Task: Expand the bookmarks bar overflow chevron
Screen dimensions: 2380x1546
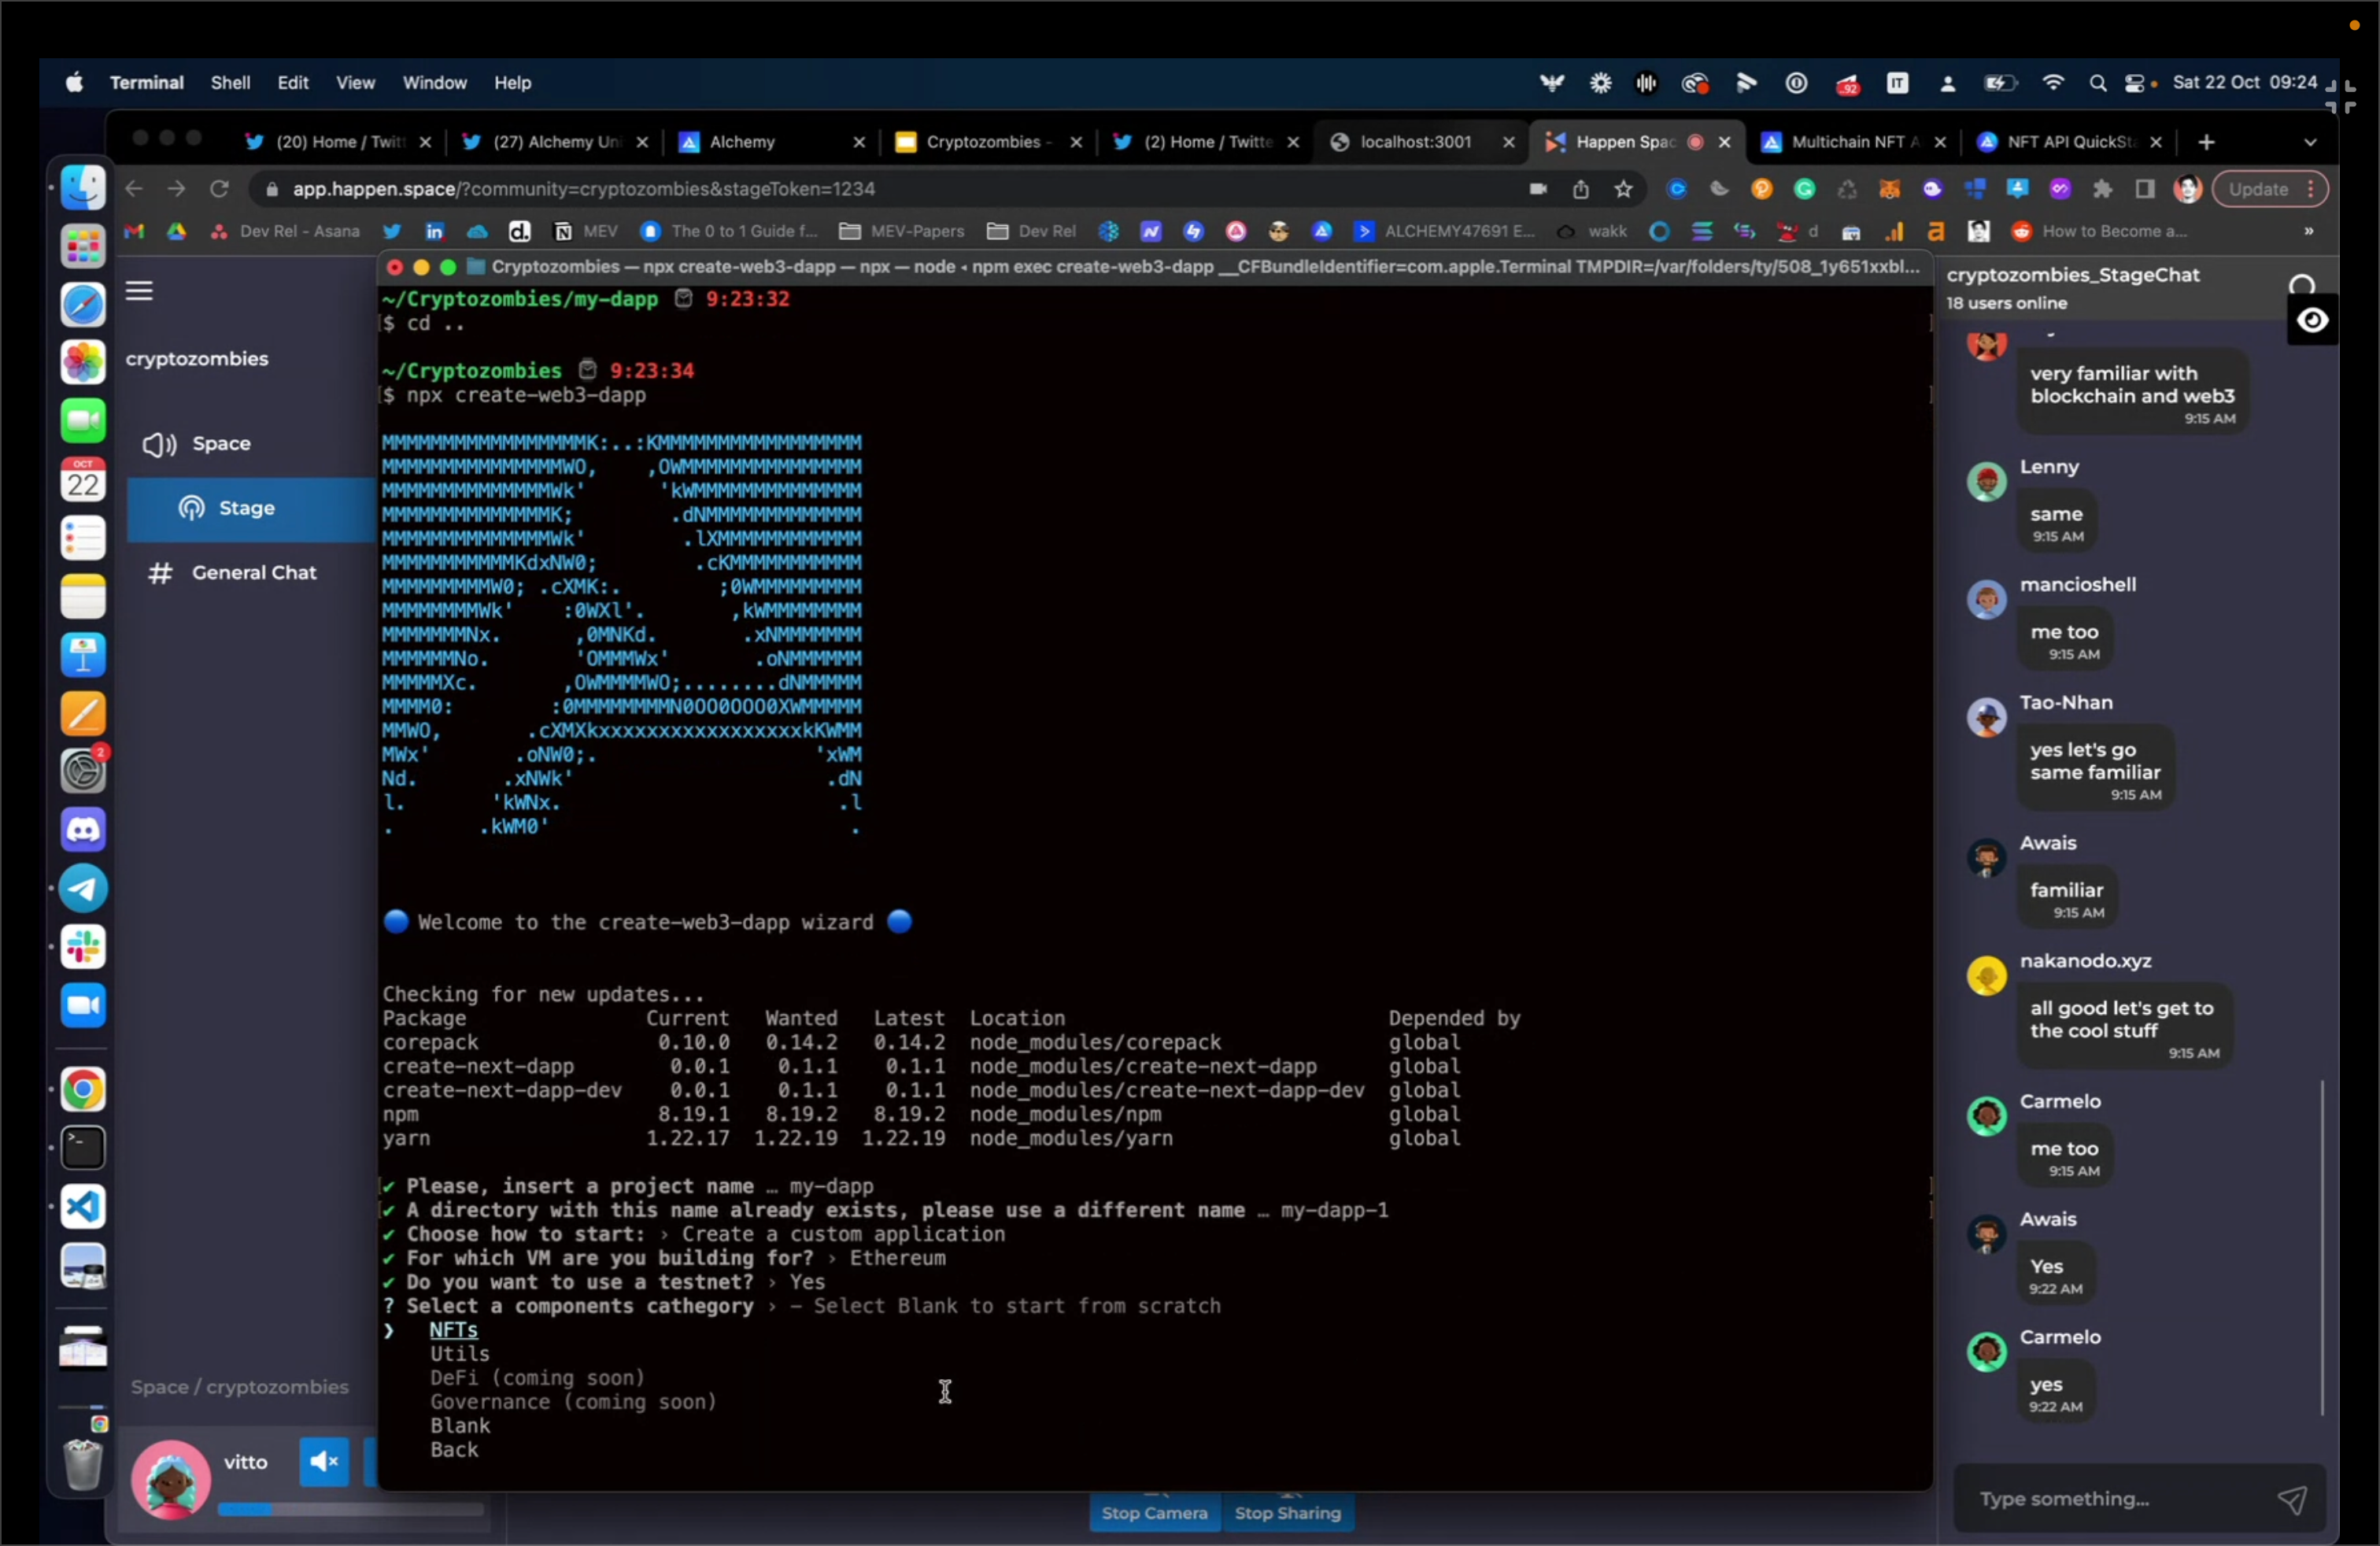Action: coord(2308,231)
